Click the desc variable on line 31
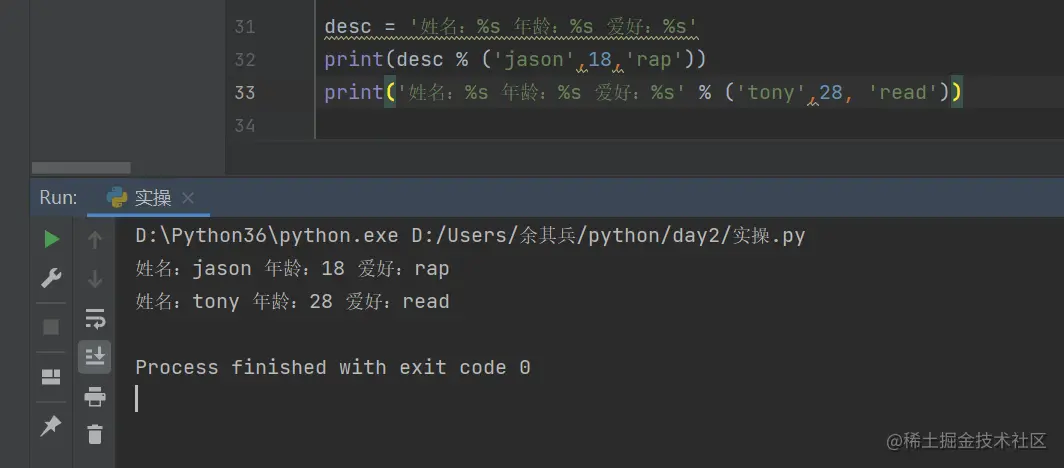1064x468 pixels. (348, 27)
